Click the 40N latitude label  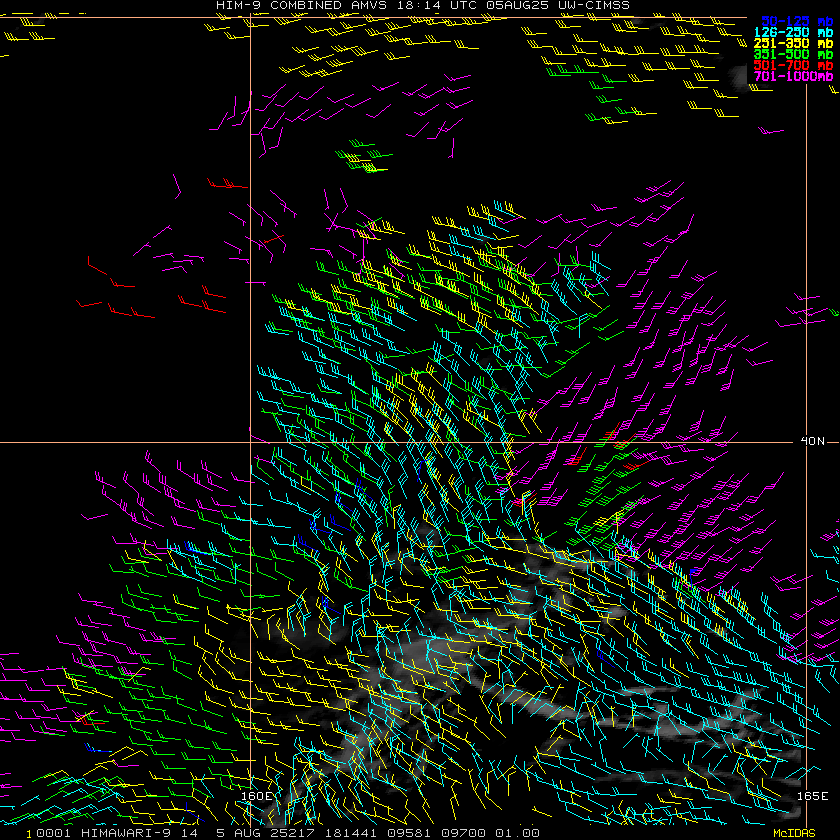813,441
